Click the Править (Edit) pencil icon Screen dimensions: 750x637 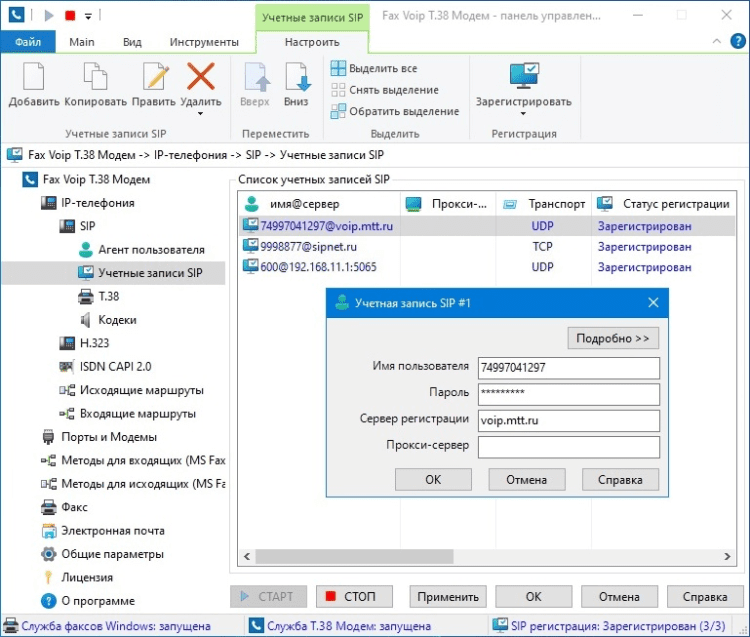click(155, 78)
